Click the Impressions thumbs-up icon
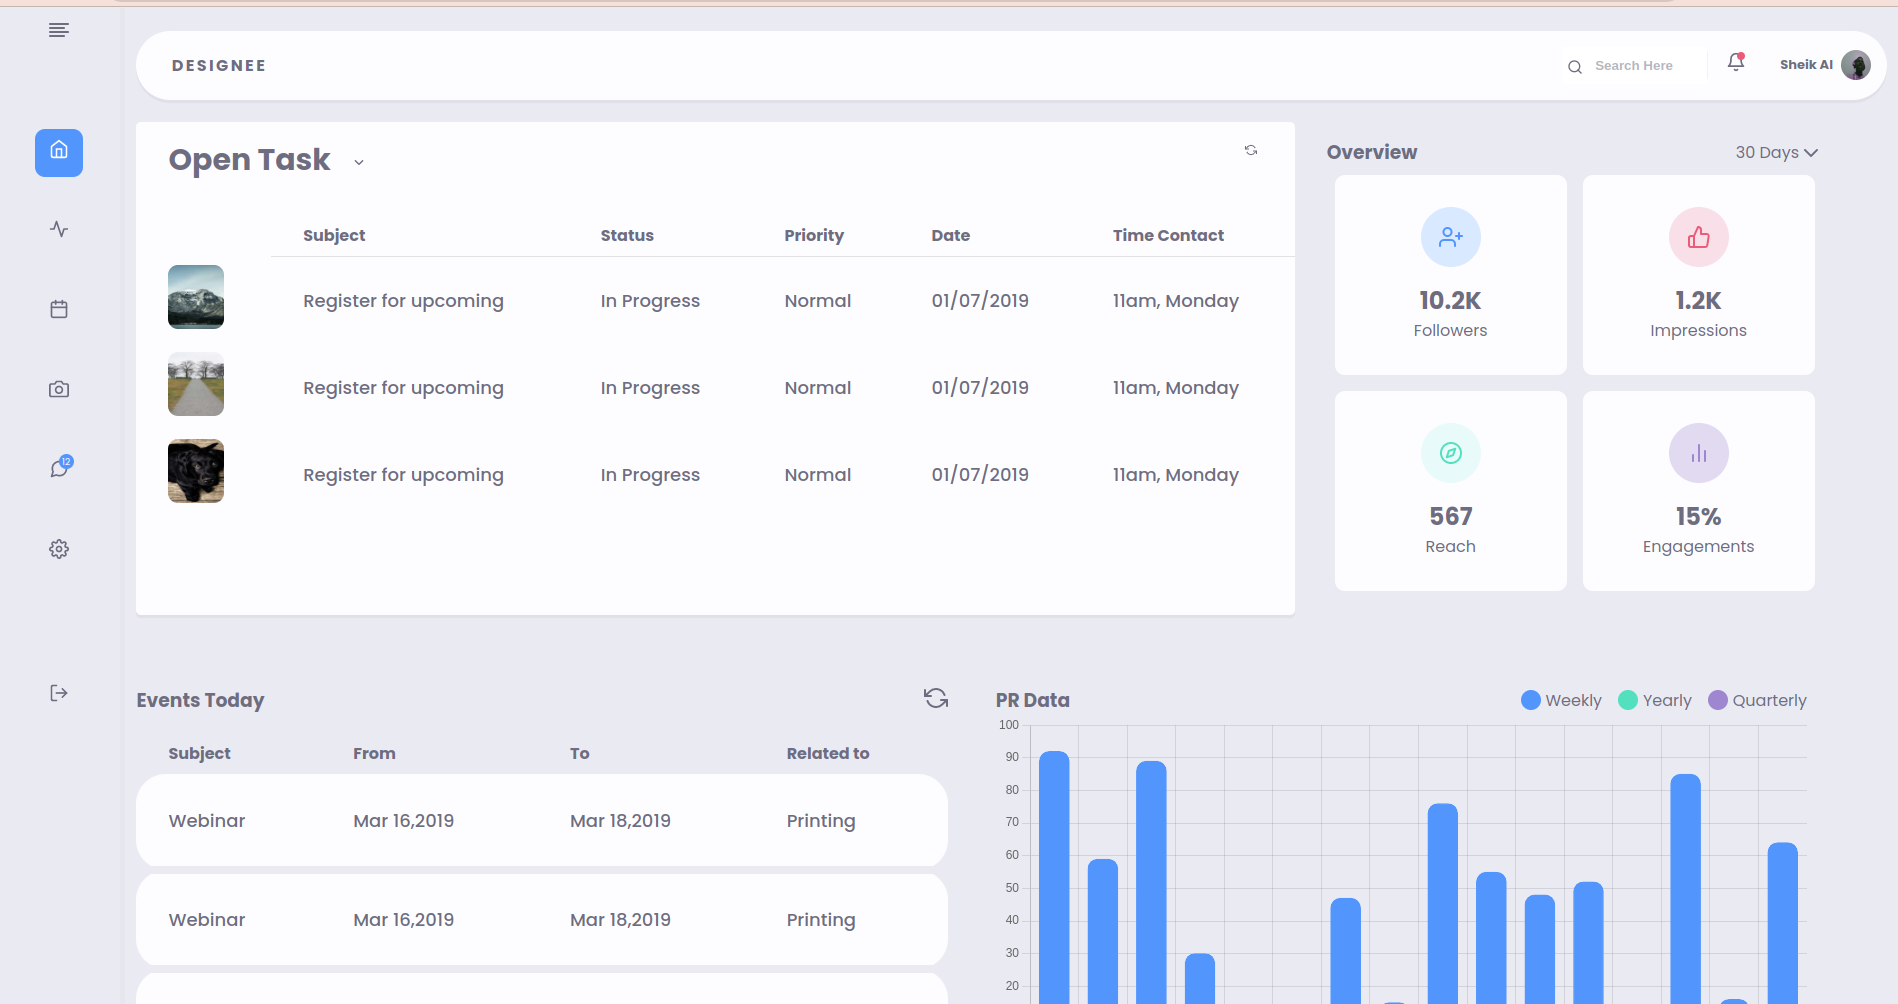This screenshot has width=1898, height=1004. 1698,237
